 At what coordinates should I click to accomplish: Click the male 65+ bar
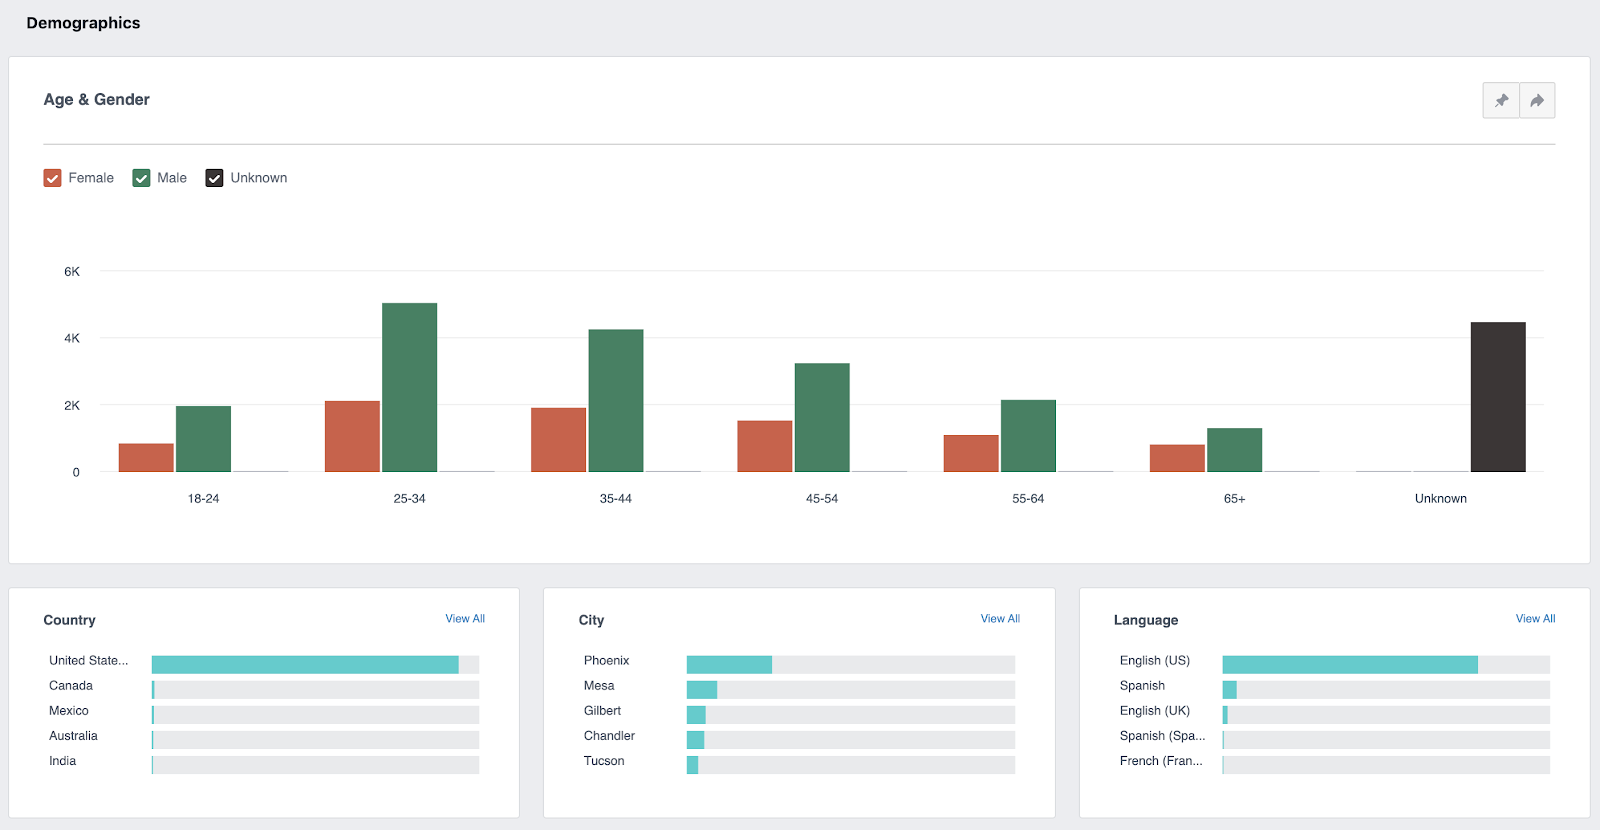(1234, 450)
